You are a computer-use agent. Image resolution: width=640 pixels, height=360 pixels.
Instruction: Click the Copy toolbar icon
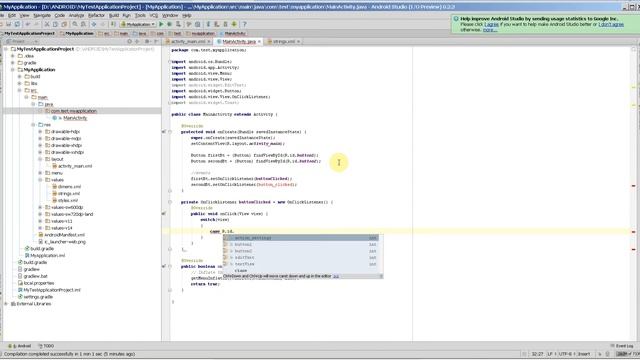point(55,24)
